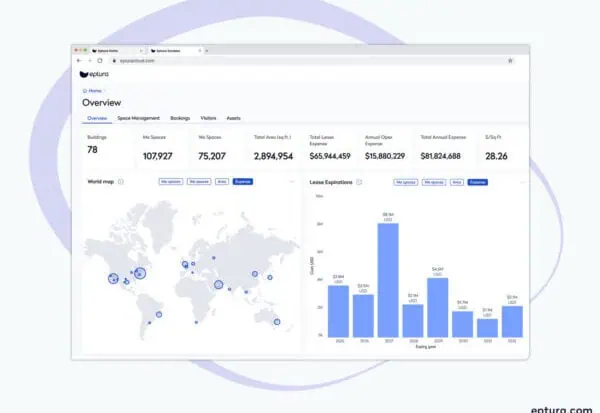Bookmark the page with the star icon
Viewport: 600px width, 413px height.
point(510,60)
